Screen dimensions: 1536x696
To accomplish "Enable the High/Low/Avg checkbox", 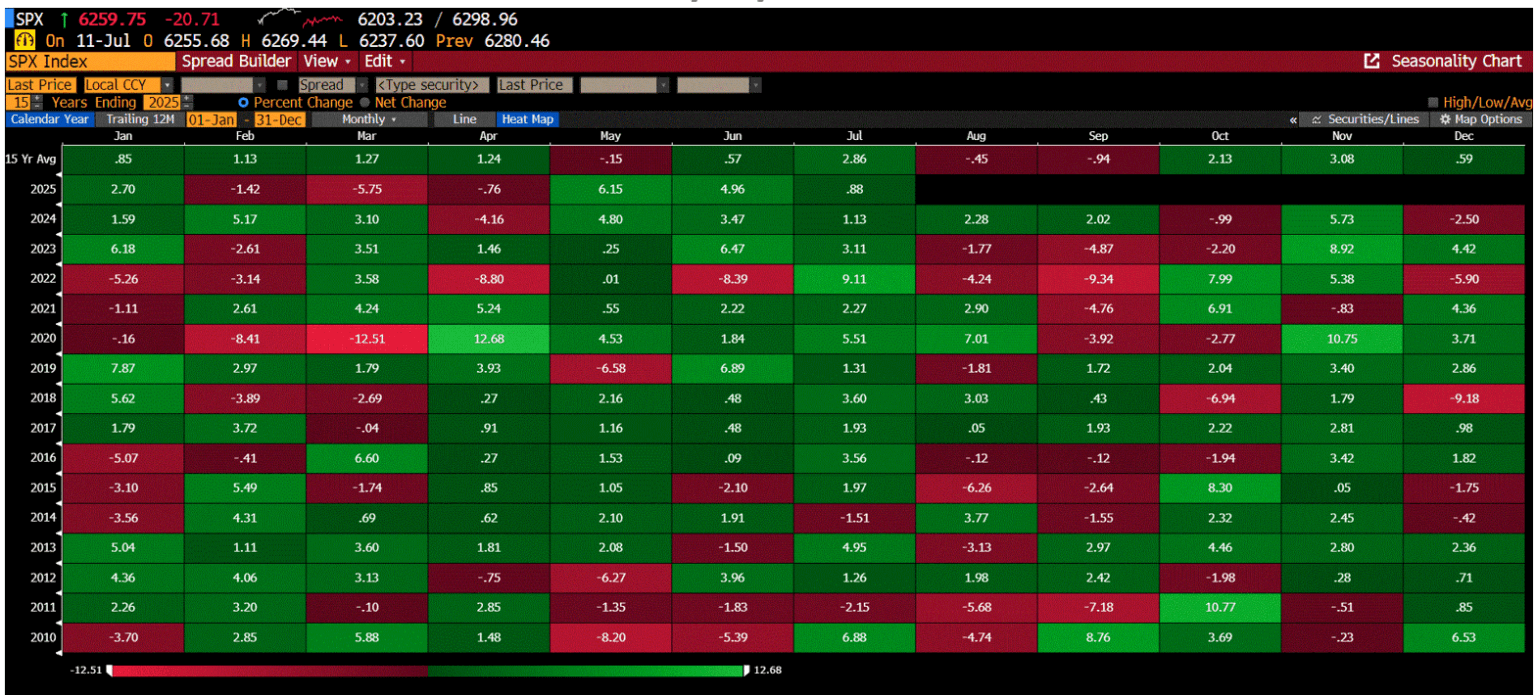I will pos(1432,101).
